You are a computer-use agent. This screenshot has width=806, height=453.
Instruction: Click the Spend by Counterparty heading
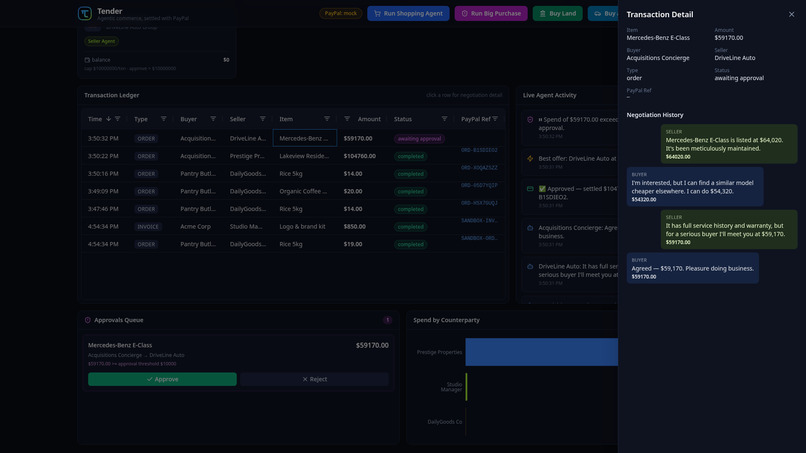(446, 320)
